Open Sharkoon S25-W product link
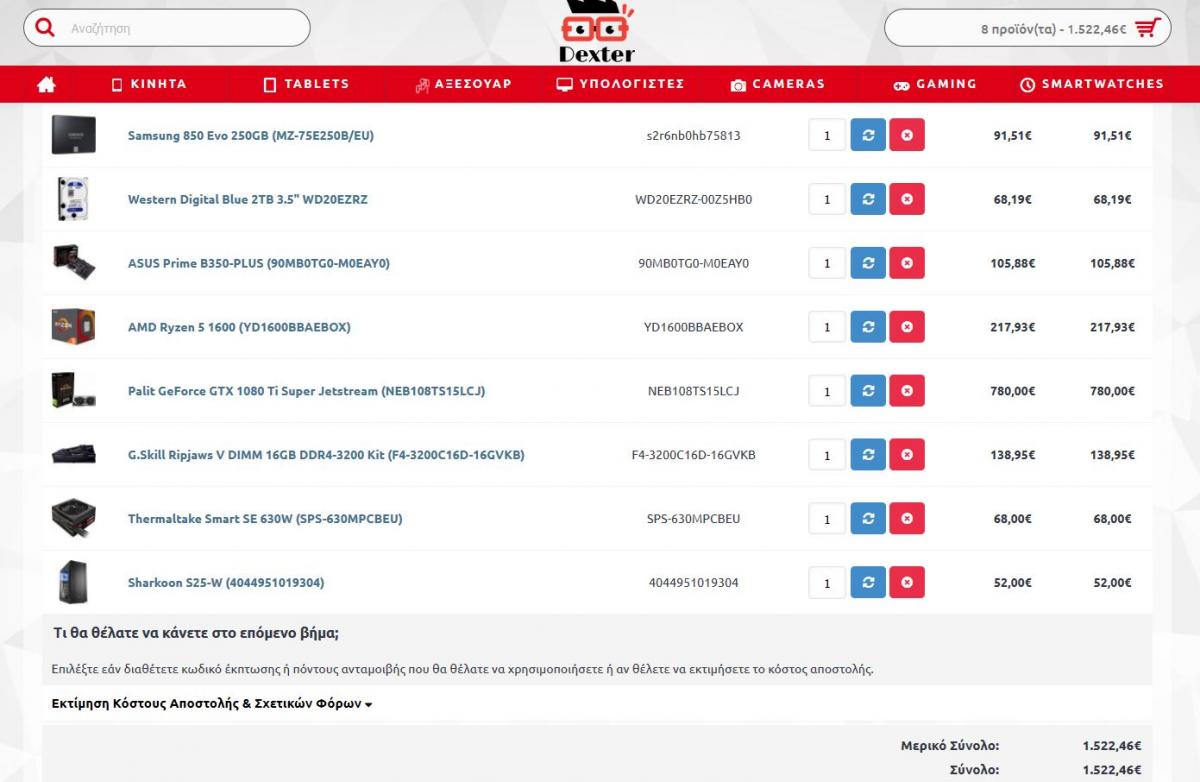This screenshot has width=1200, height=782. 226,583
